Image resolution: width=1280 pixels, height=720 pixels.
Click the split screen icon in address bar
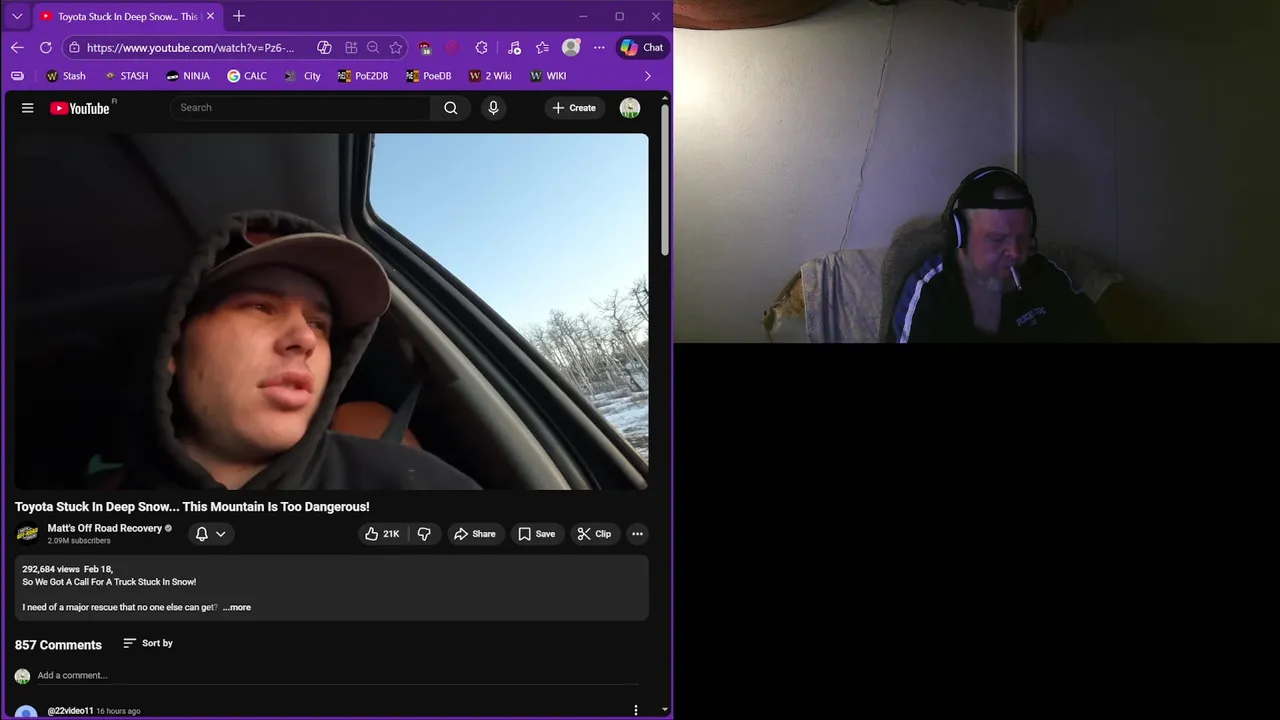pos(351,47)
